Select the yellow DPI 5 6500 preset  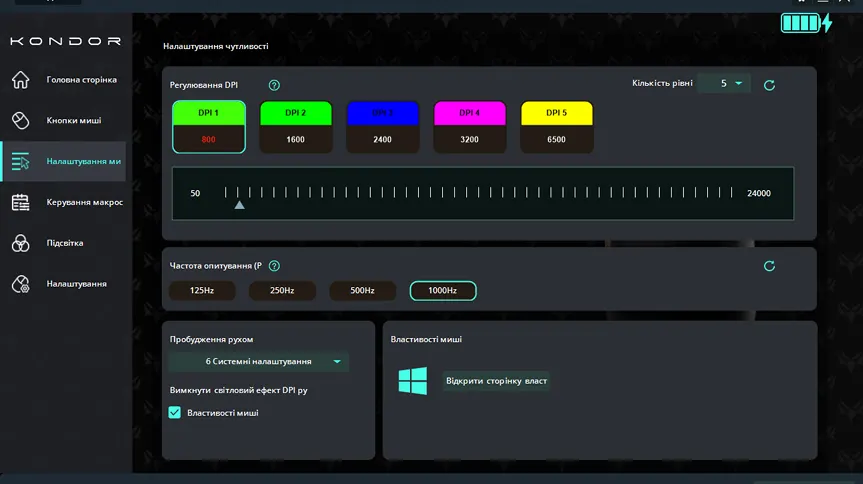click(556, 127)
